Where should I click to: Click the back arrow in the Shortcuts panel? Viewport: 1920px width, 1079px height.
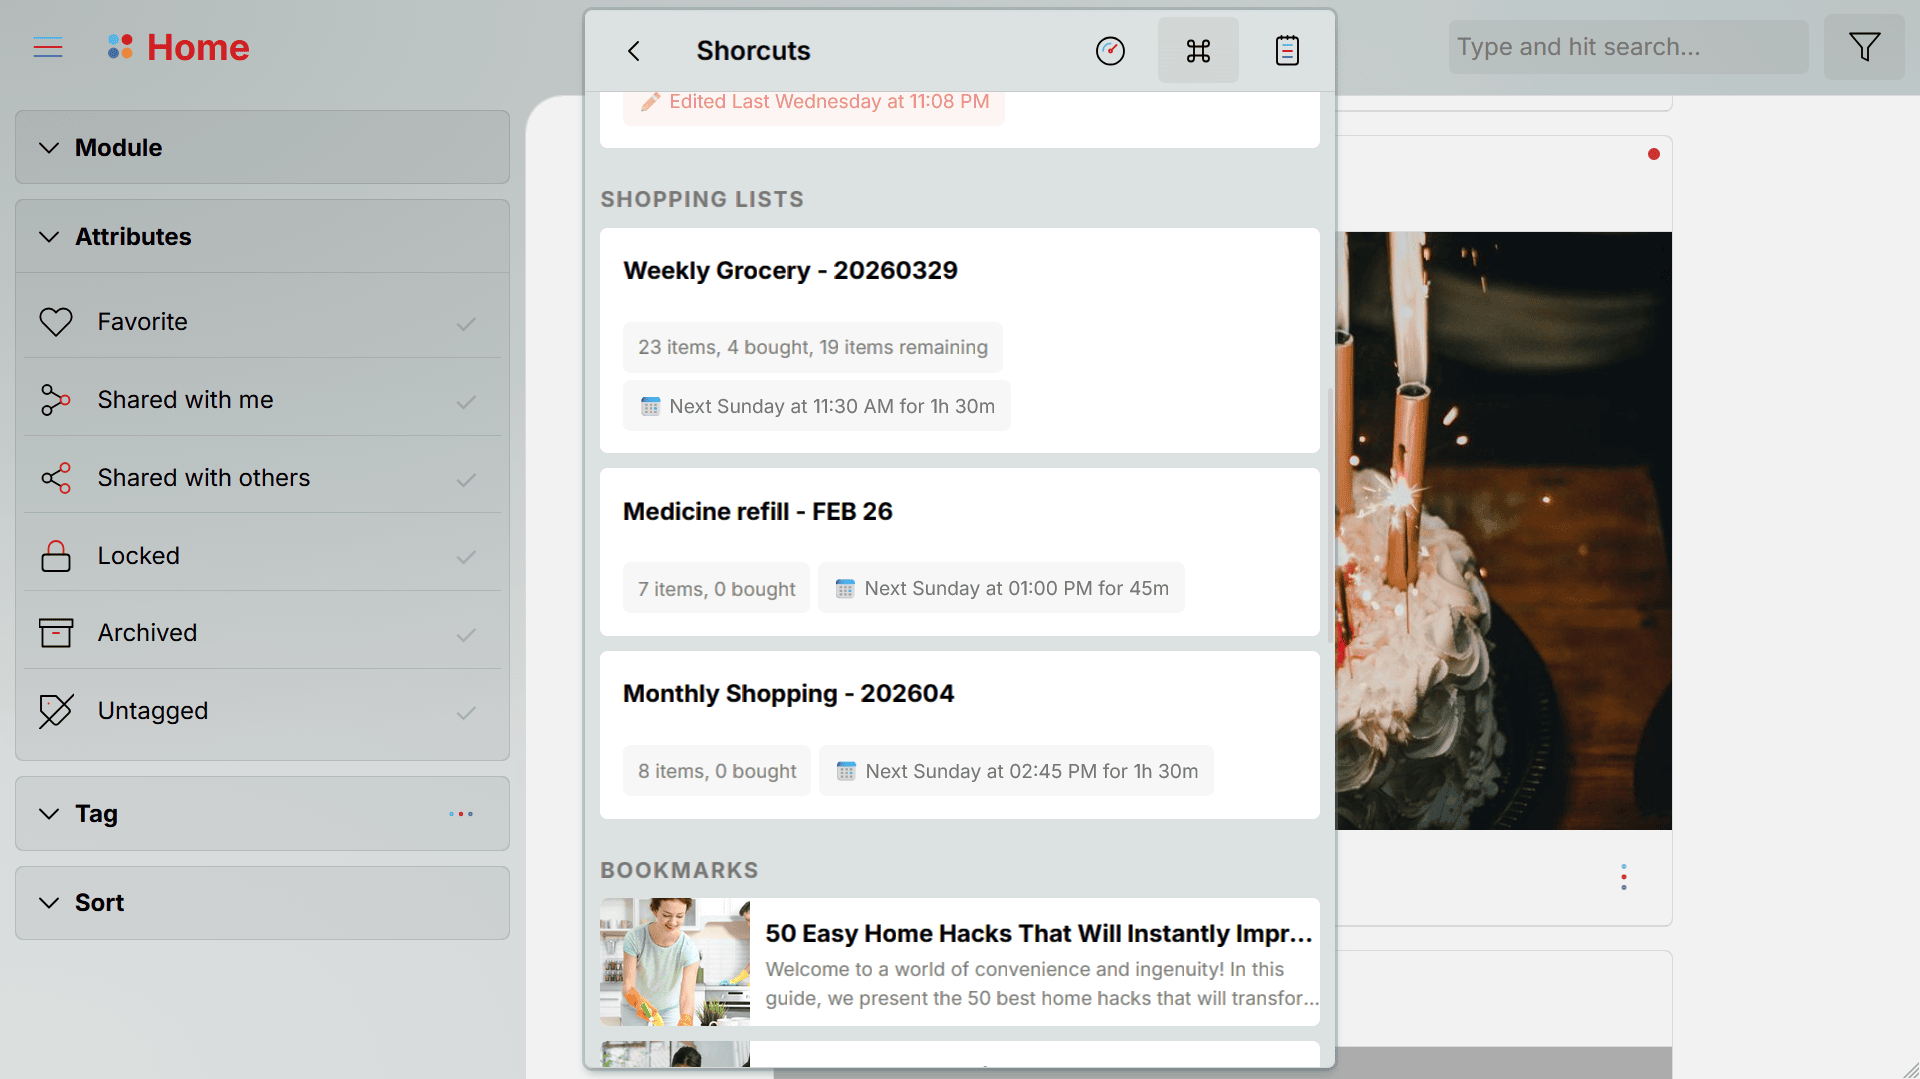[x=634, y=51]
